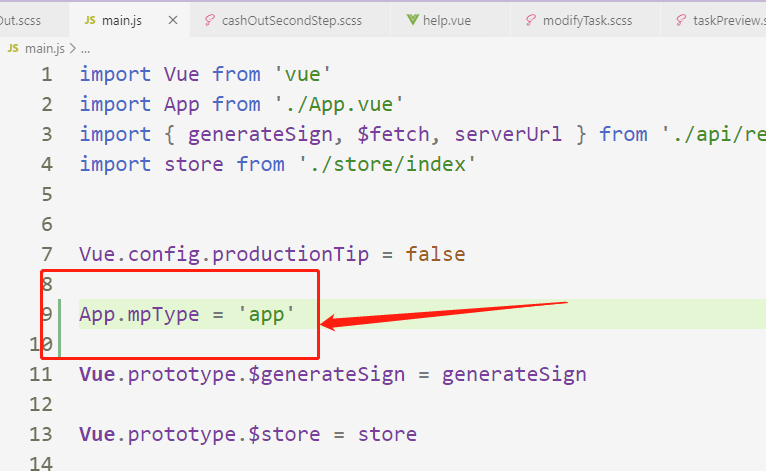Screen dimensions: 766x471
Task: Click line number 13 in the gutter
Action: (41, 434)
